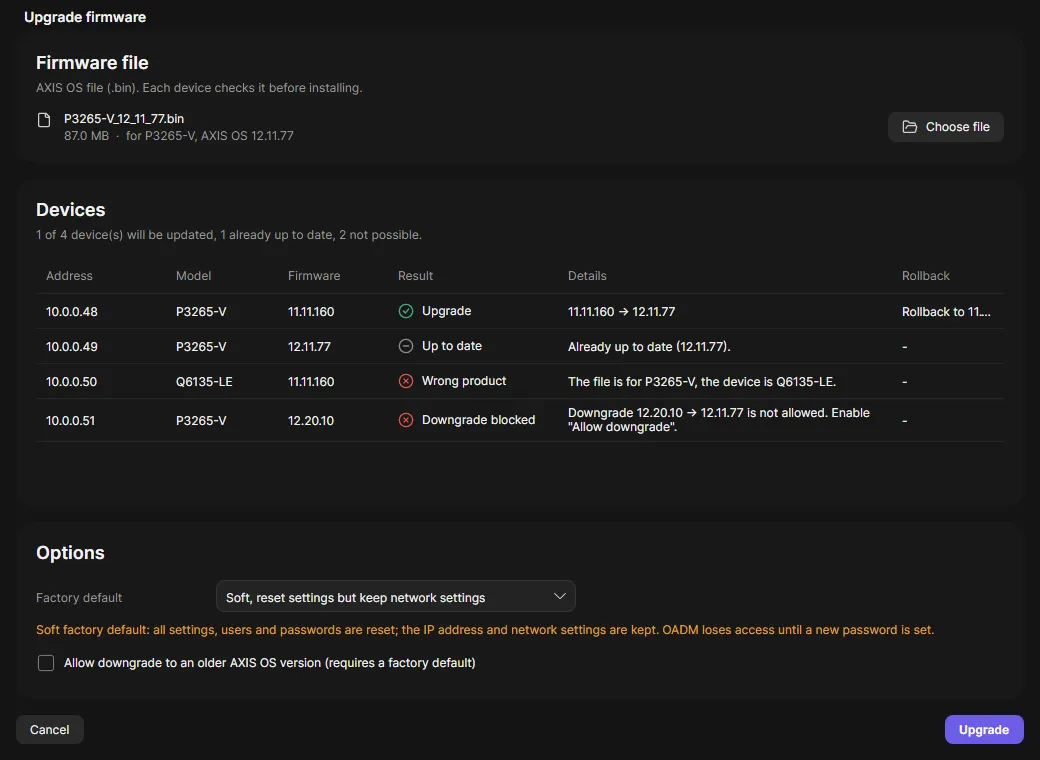Image resolution: width=1040 pixels, height=760 pixels.
Task: Click the wrong product details message
Action: click(702, 382)
